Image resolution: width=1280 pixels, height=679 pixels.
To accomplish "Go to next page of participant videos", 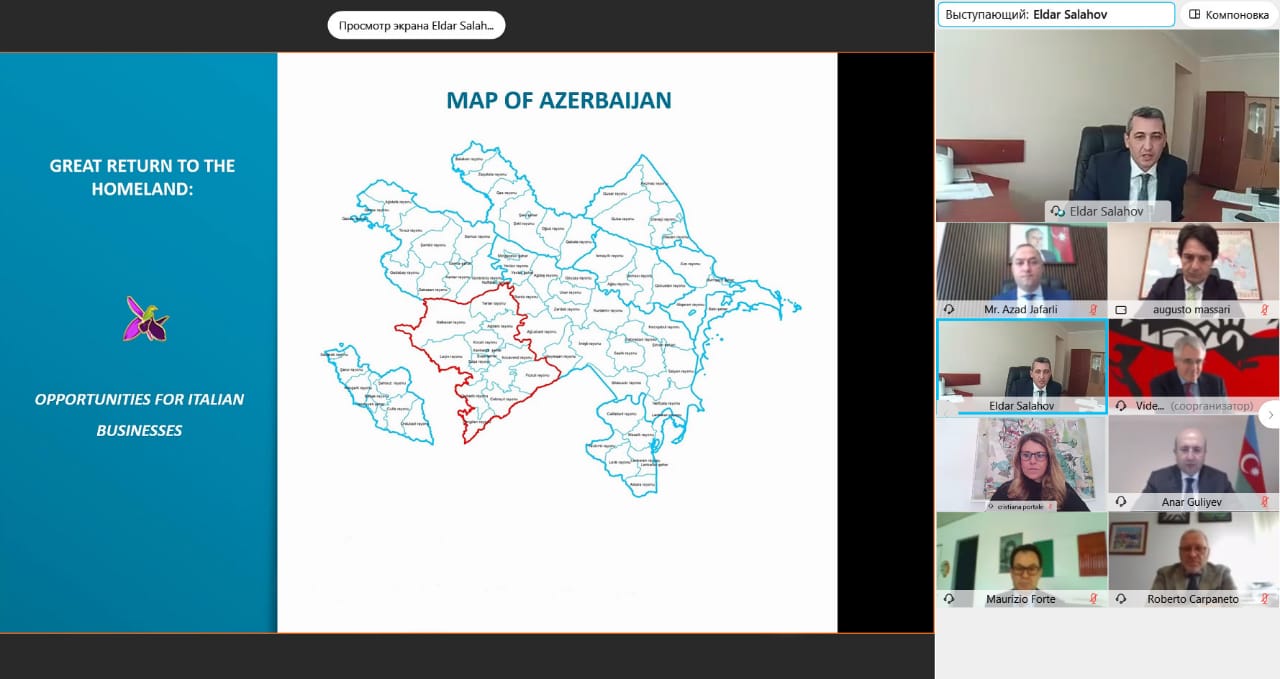I will 1269,414.
